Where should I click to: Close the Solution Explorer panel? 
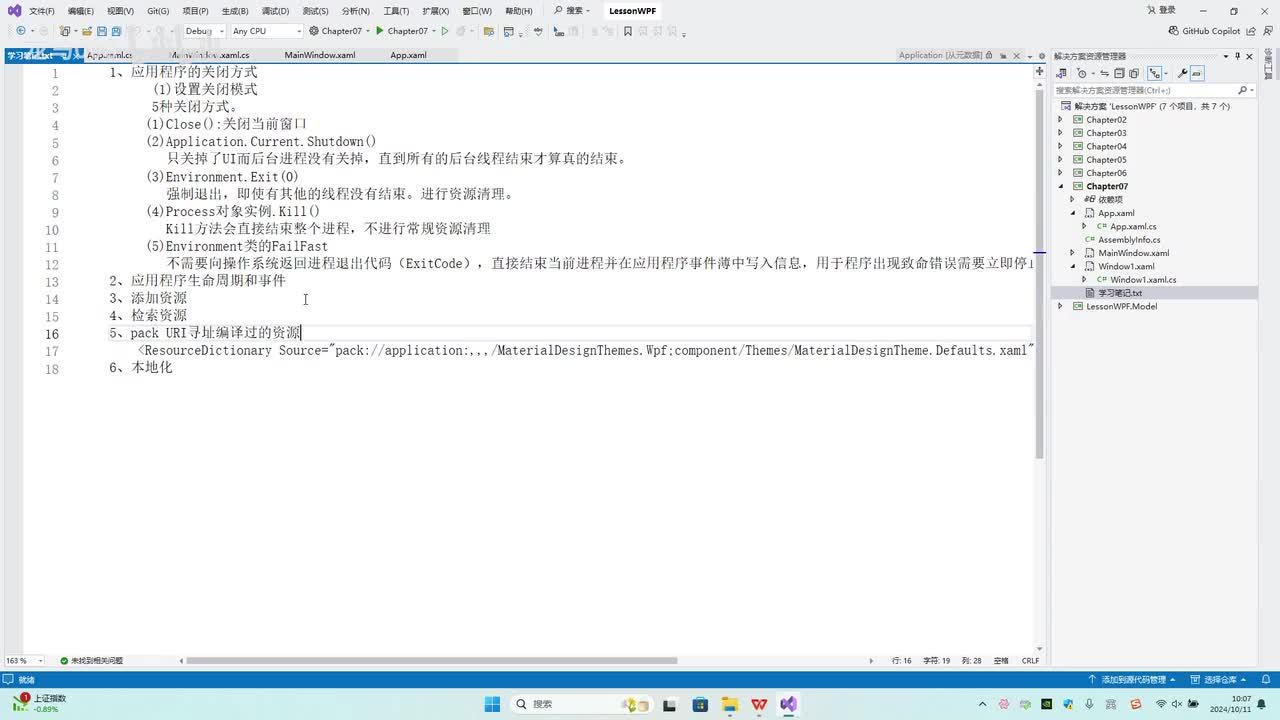(x=1250, y=56)
